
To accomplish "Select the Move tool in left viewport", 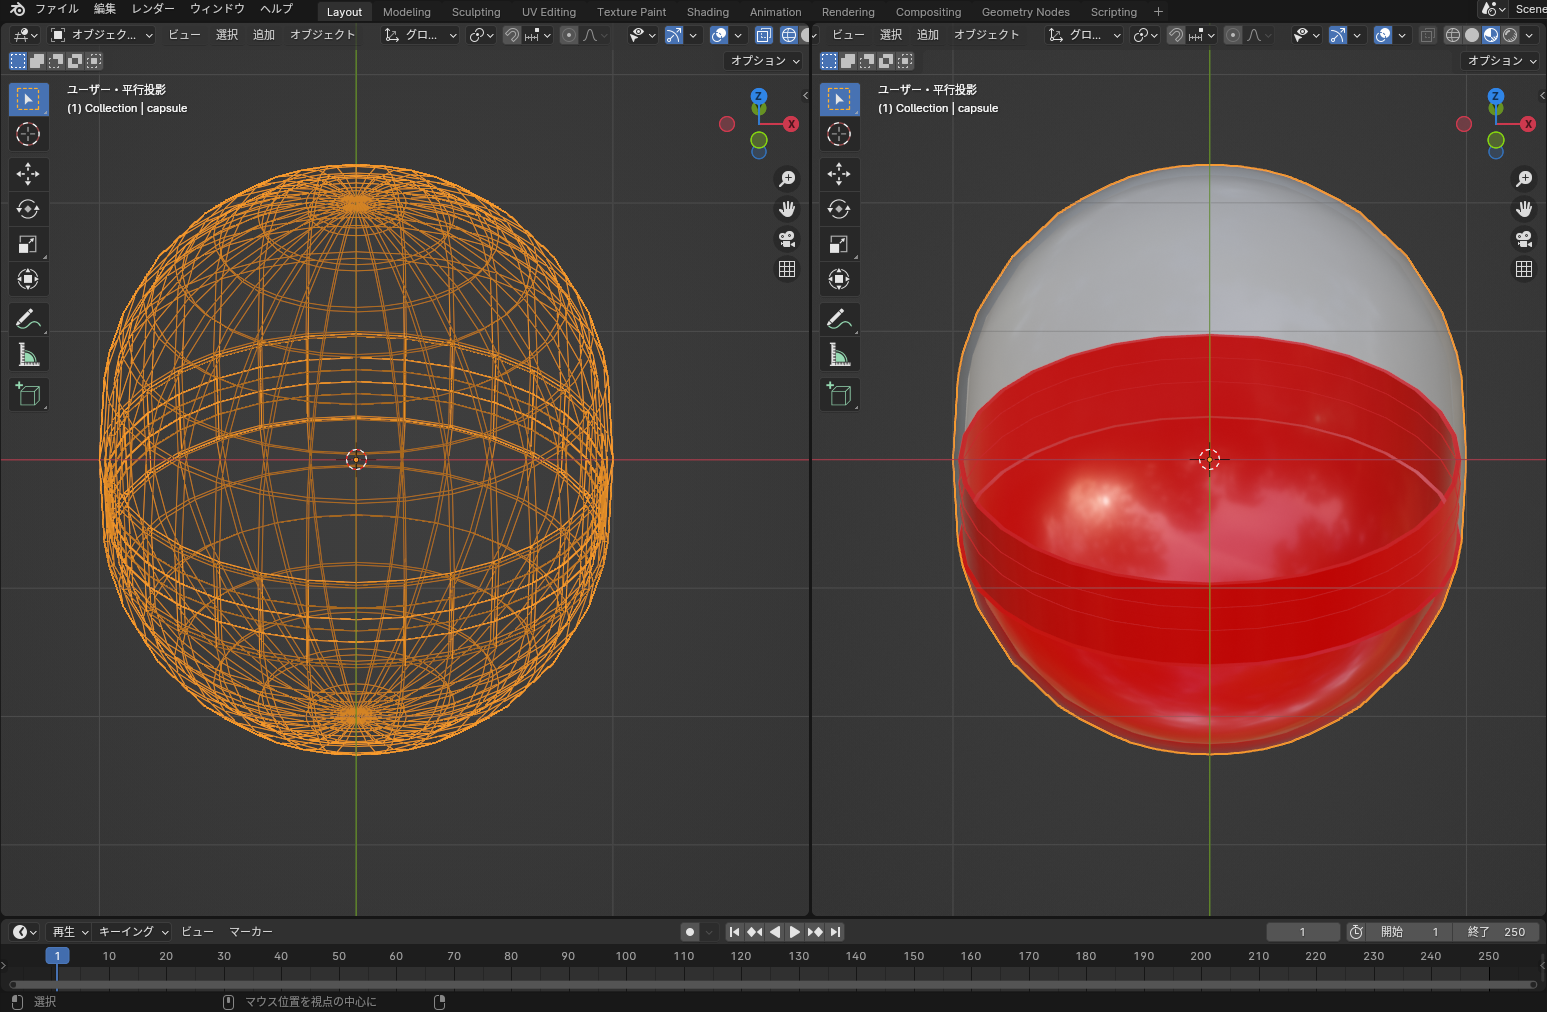I will 28,174.
